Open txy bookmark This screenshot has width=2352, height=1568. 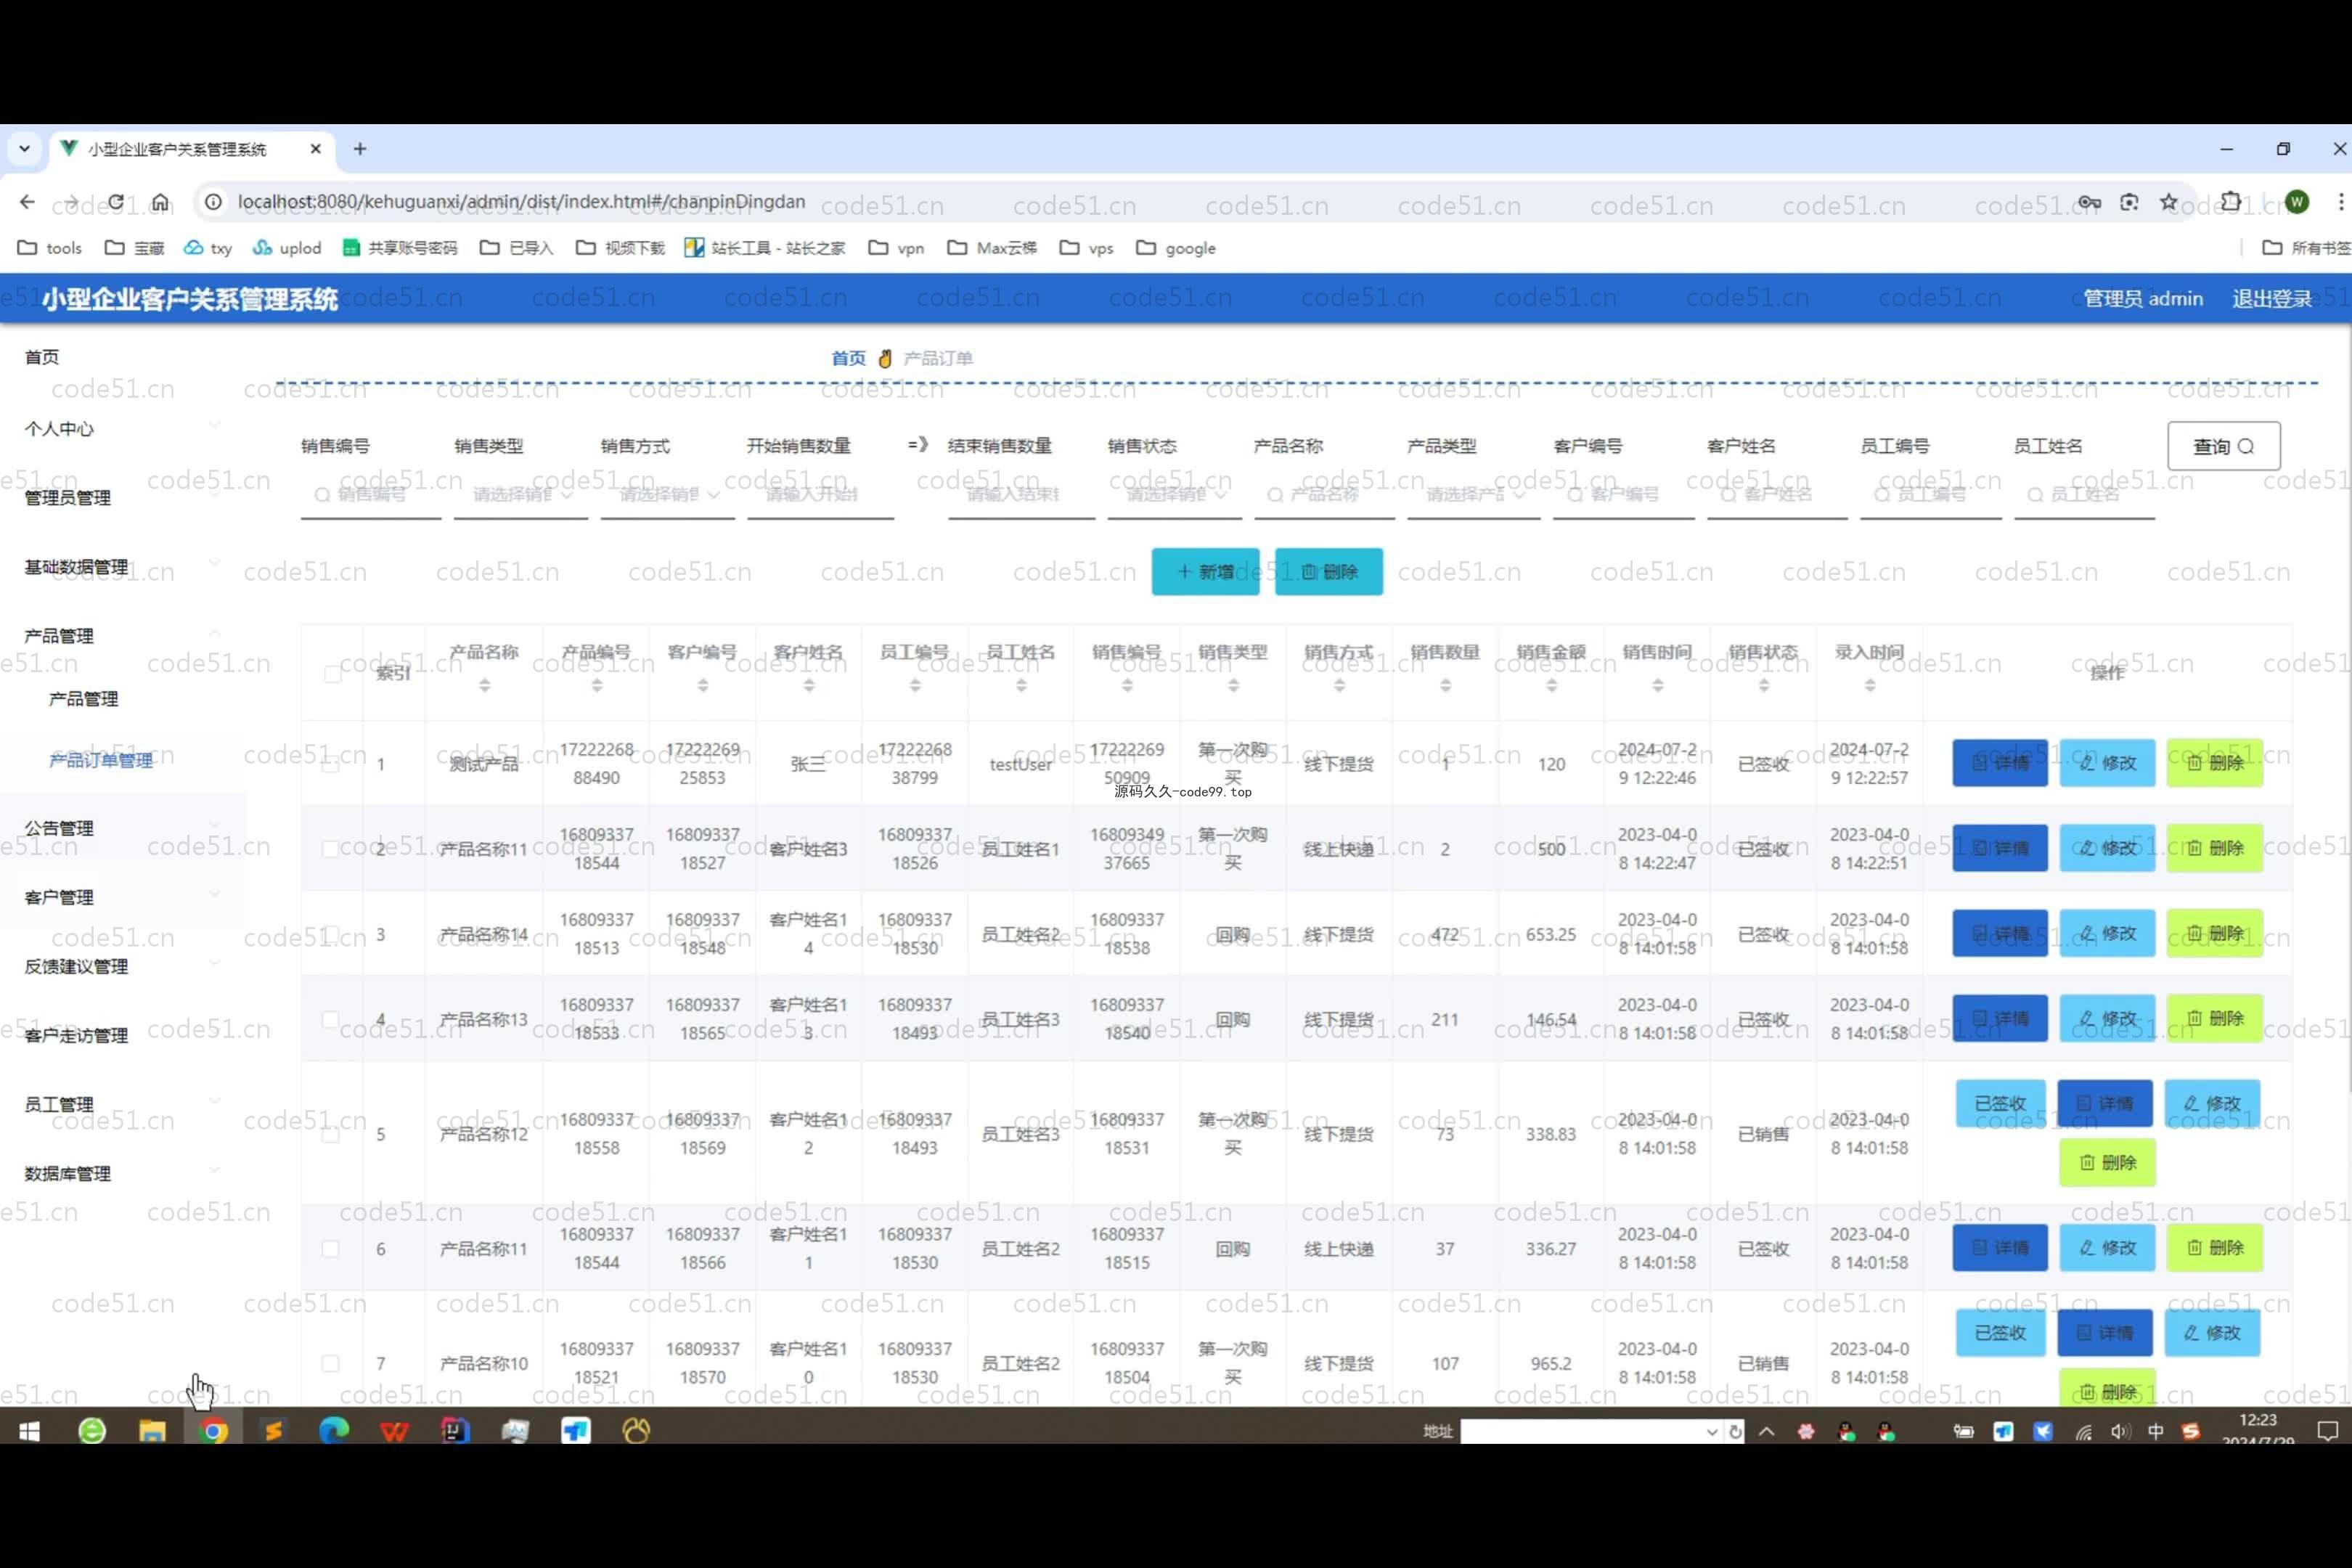point(208,248)
